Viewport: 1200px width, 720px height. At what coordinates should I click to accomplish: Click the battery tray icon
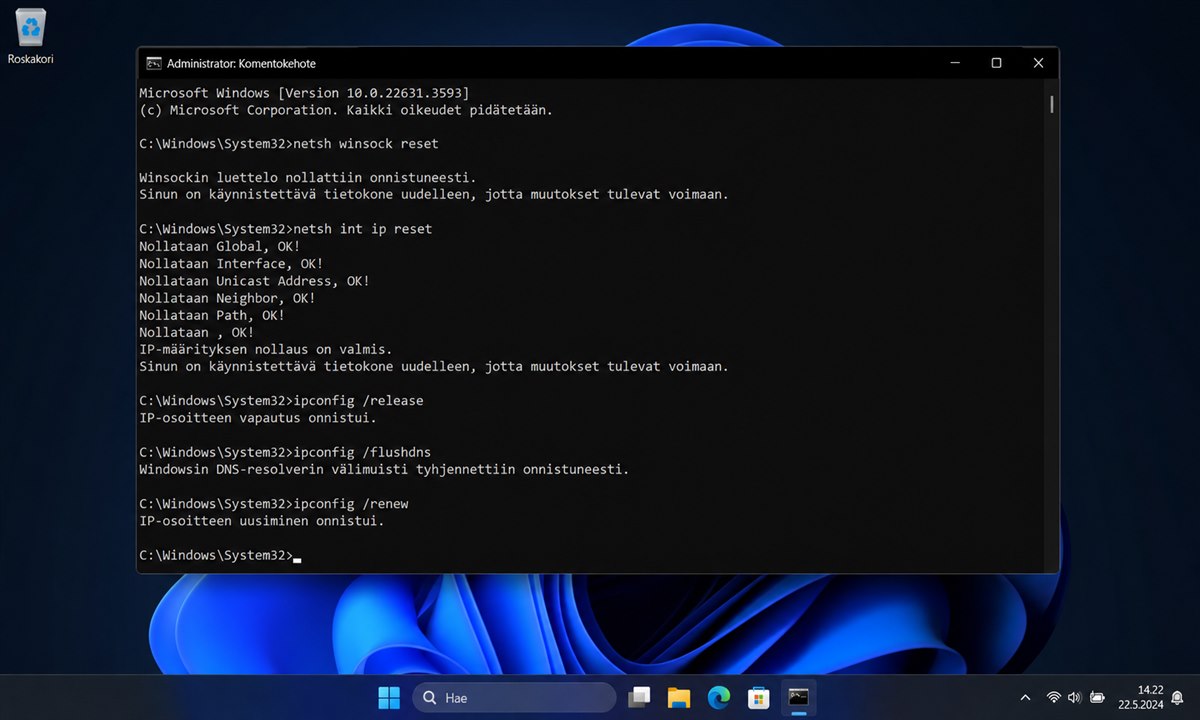1097,697
